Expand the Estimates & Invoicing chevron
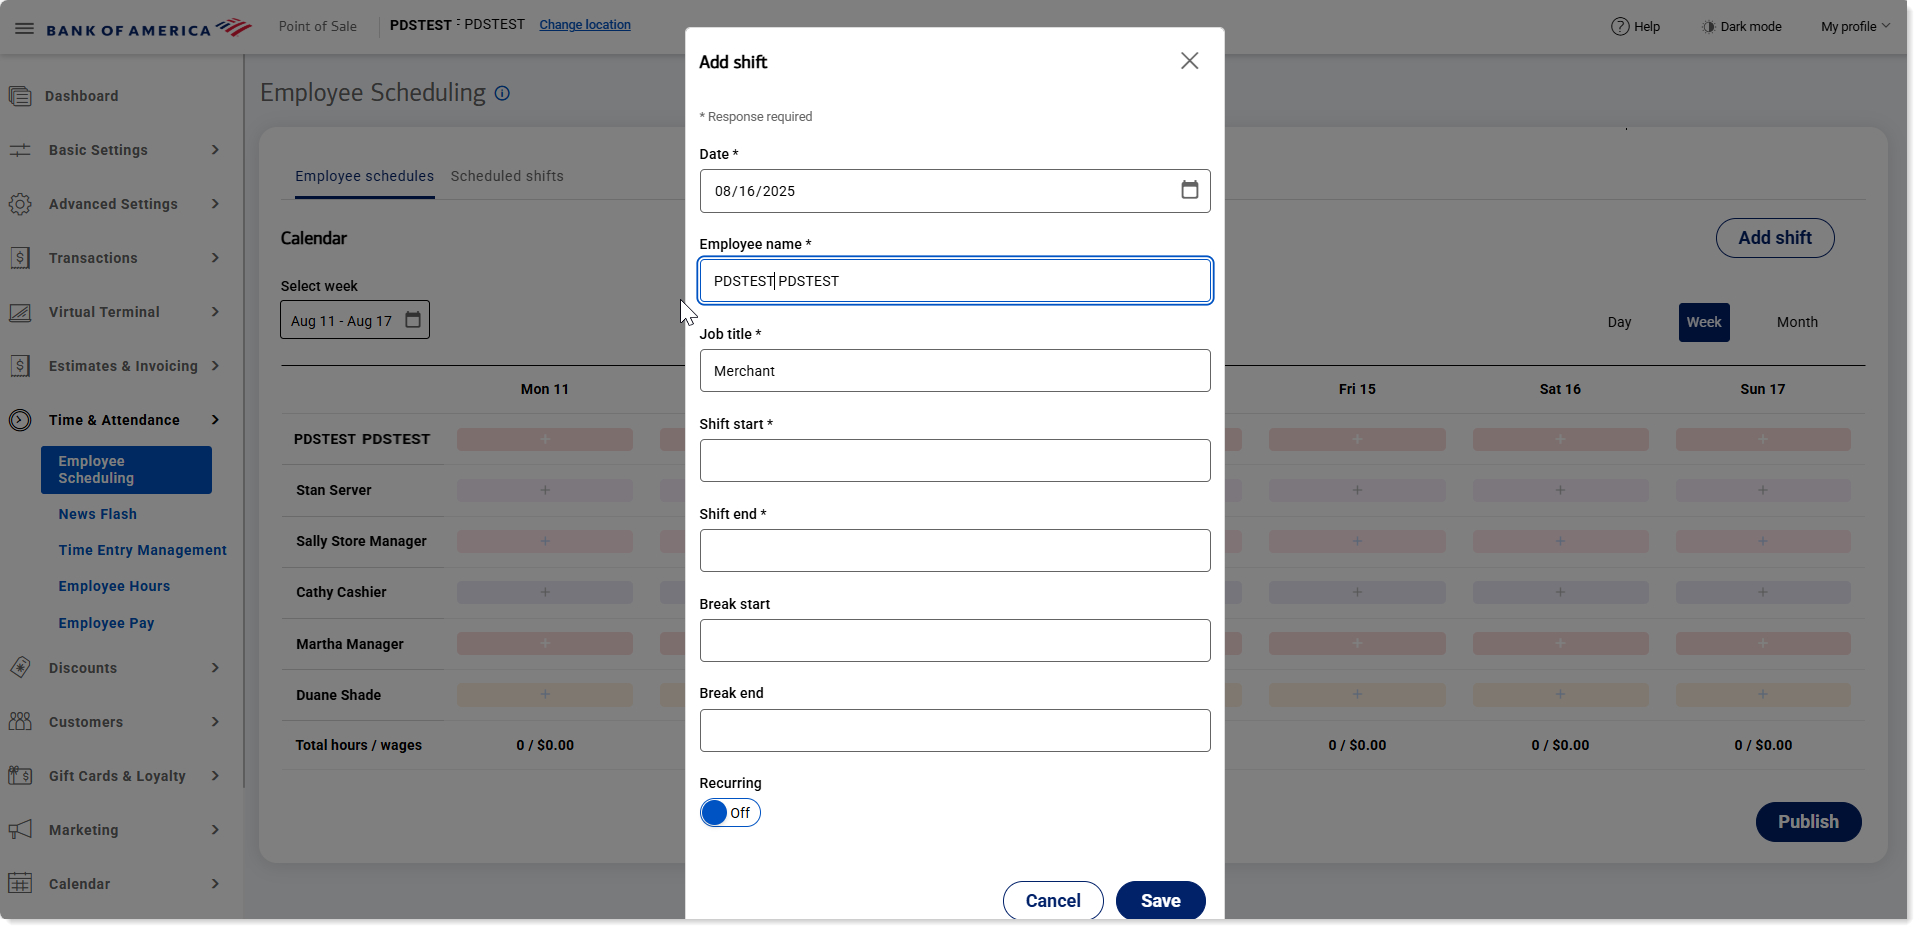The height and width of the screenshot is (931, 1919). [215, 366]
